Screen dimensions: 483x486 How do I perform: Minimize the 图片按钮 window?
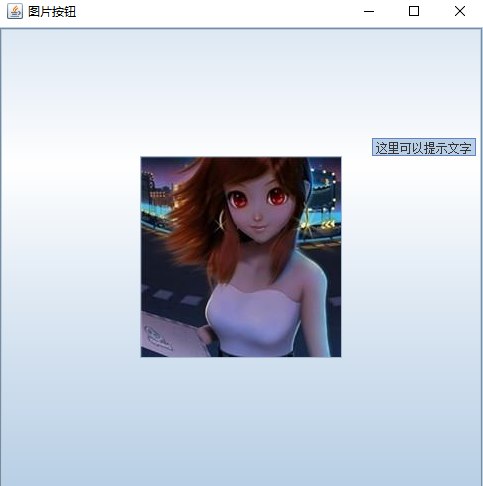[x=369, y=11]
